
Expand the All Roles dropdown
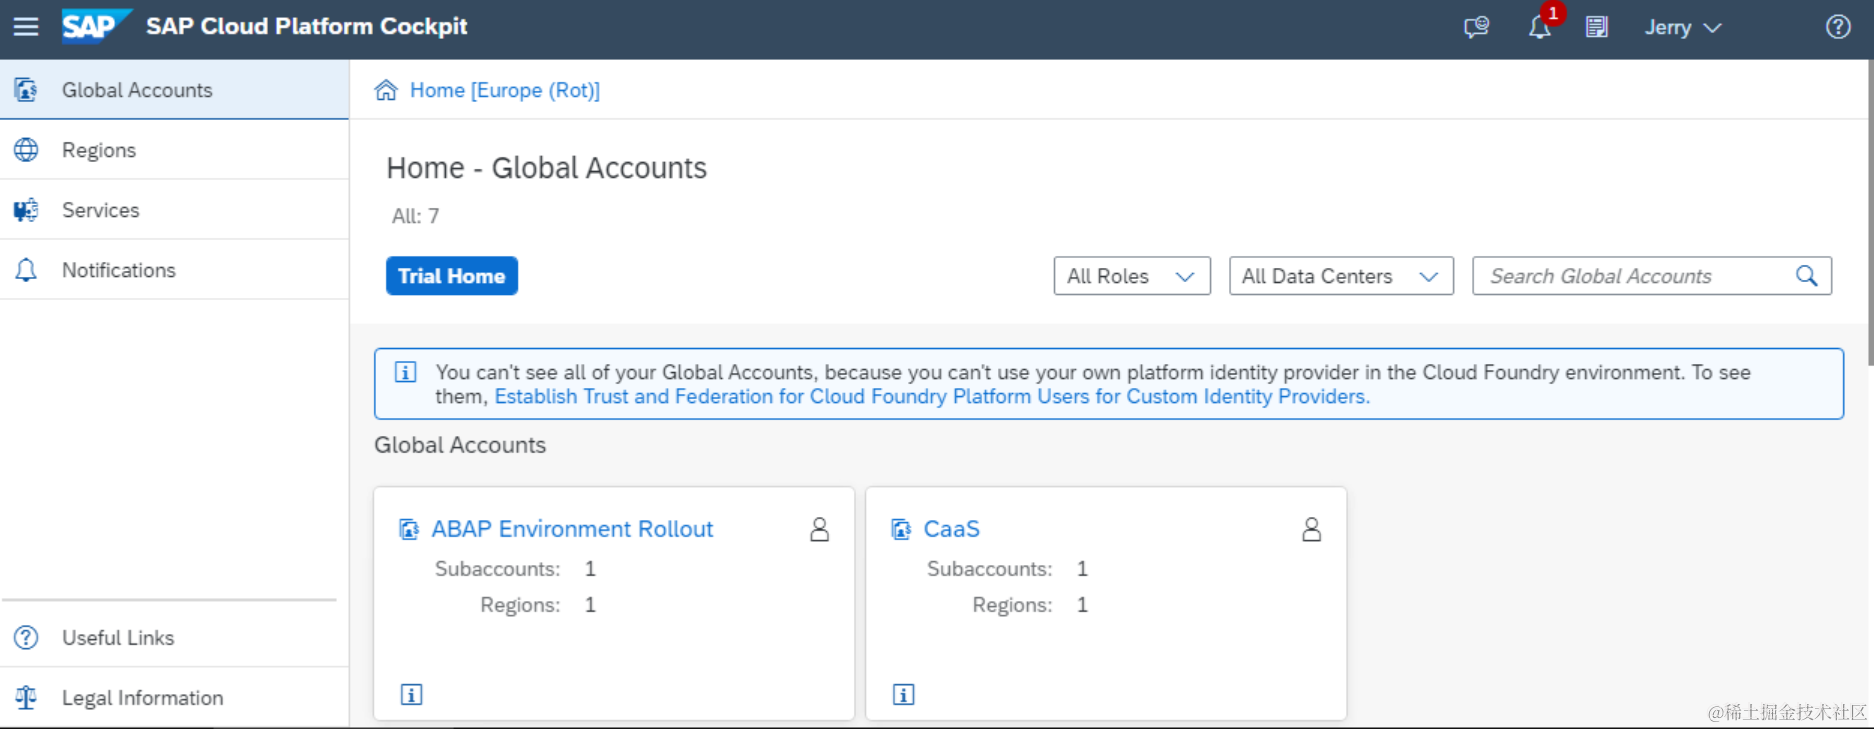coord(1131,276)
